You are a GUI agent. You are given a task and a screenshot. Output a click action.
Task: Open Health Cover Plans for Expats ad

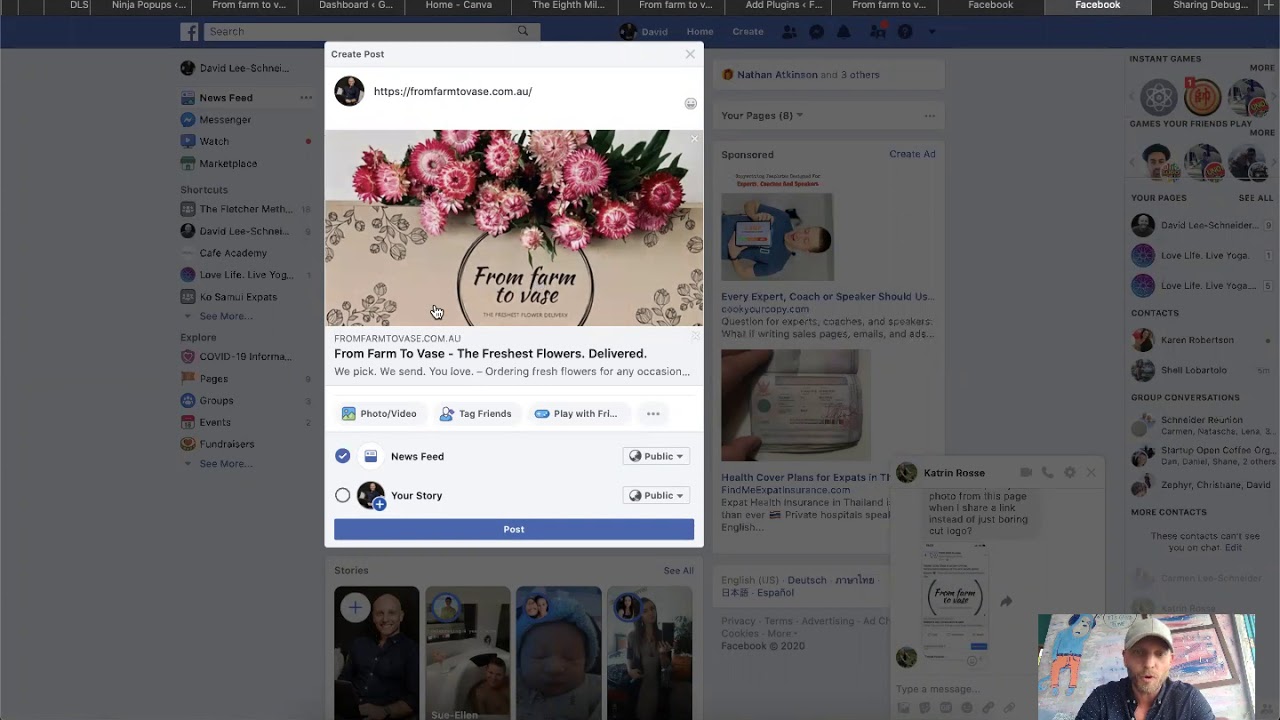(x=805, y=478)
